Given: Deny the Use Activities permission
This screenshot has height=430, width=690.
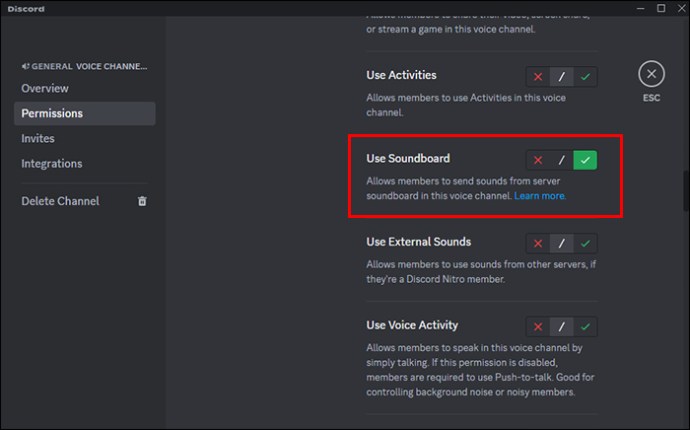Looking at the screenshot, I should pos(538,77).
